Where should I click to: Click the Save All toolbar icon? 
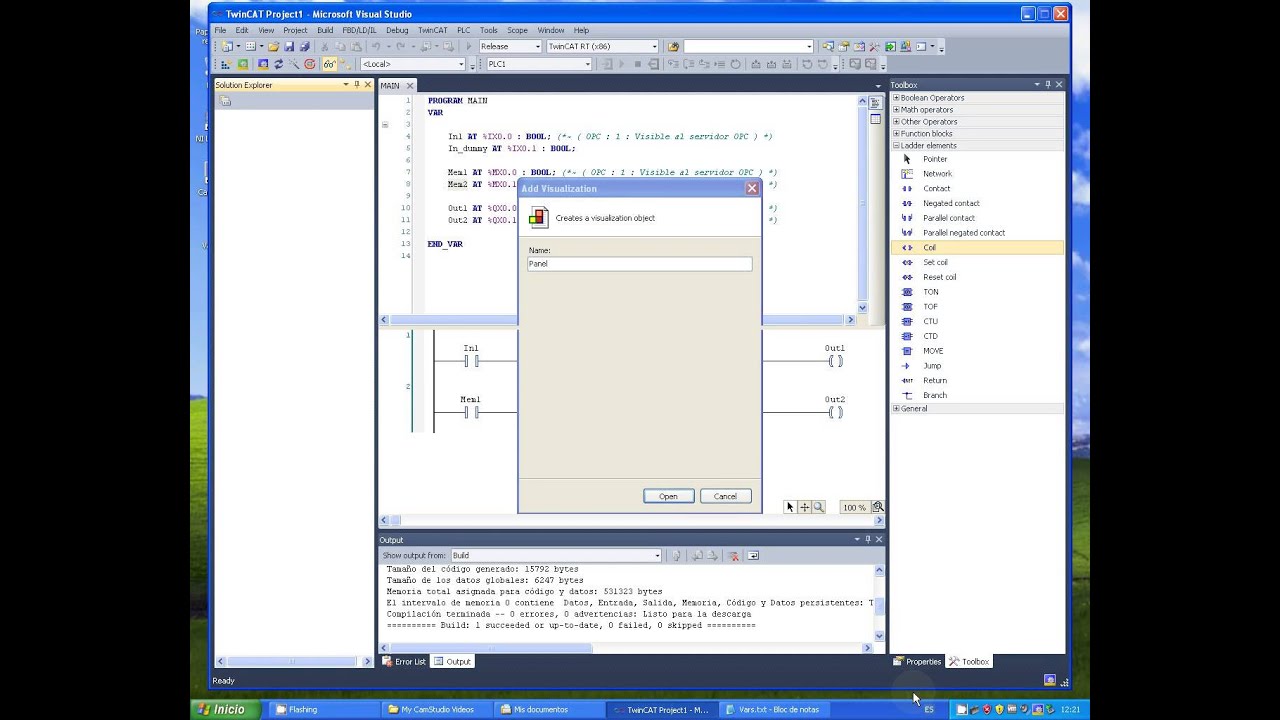point(304,47)
